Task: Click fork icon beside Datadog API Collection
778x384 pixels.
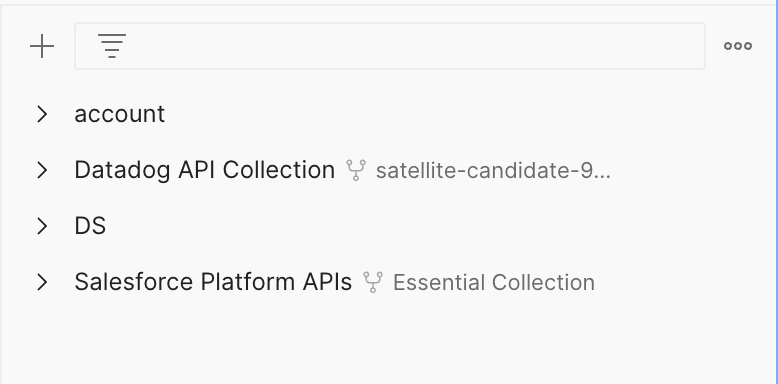Action: coord(356,170)
